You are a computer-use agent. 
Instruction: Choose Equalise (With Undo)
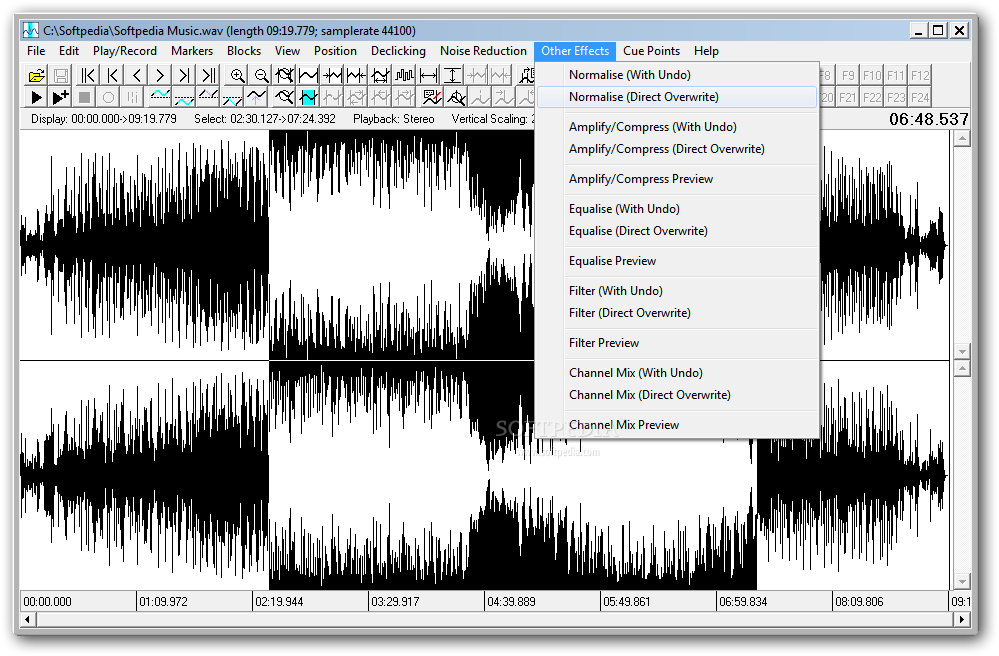[677, 209]
